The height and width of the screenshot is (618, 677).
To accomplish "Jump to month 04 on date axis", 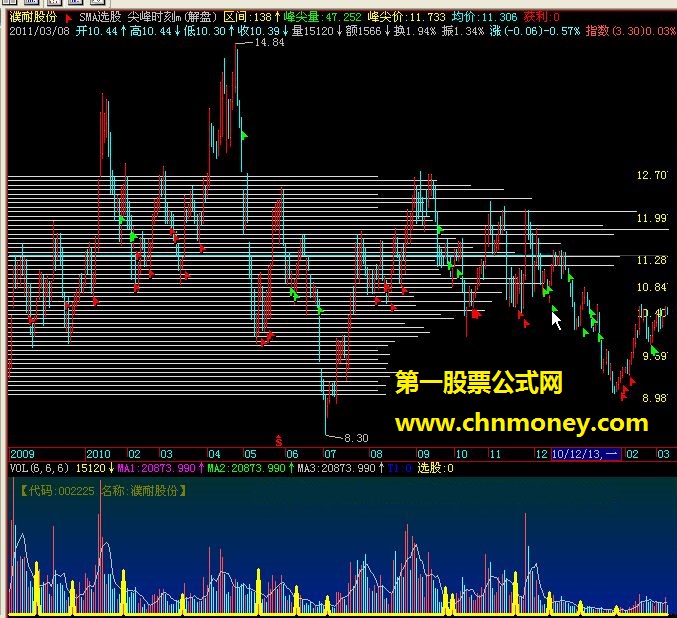I will coord(214,454).
